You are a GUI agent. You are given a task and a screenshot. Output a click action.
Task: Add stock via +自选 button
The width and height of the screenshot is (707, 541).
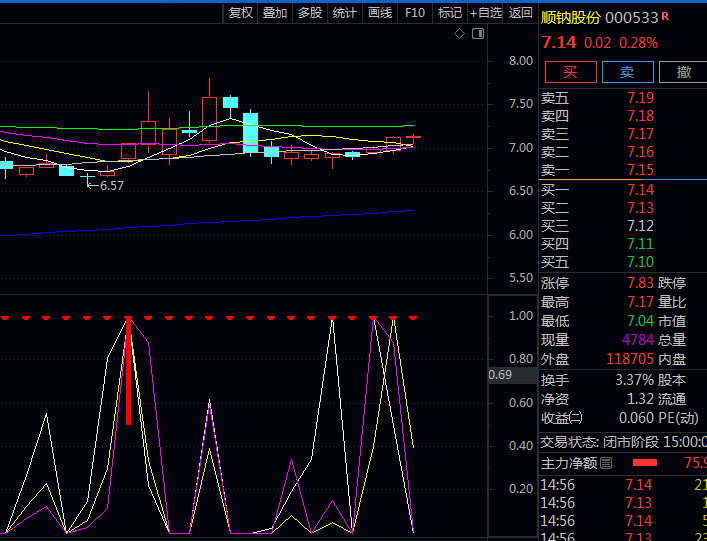(x=486, y=13)
